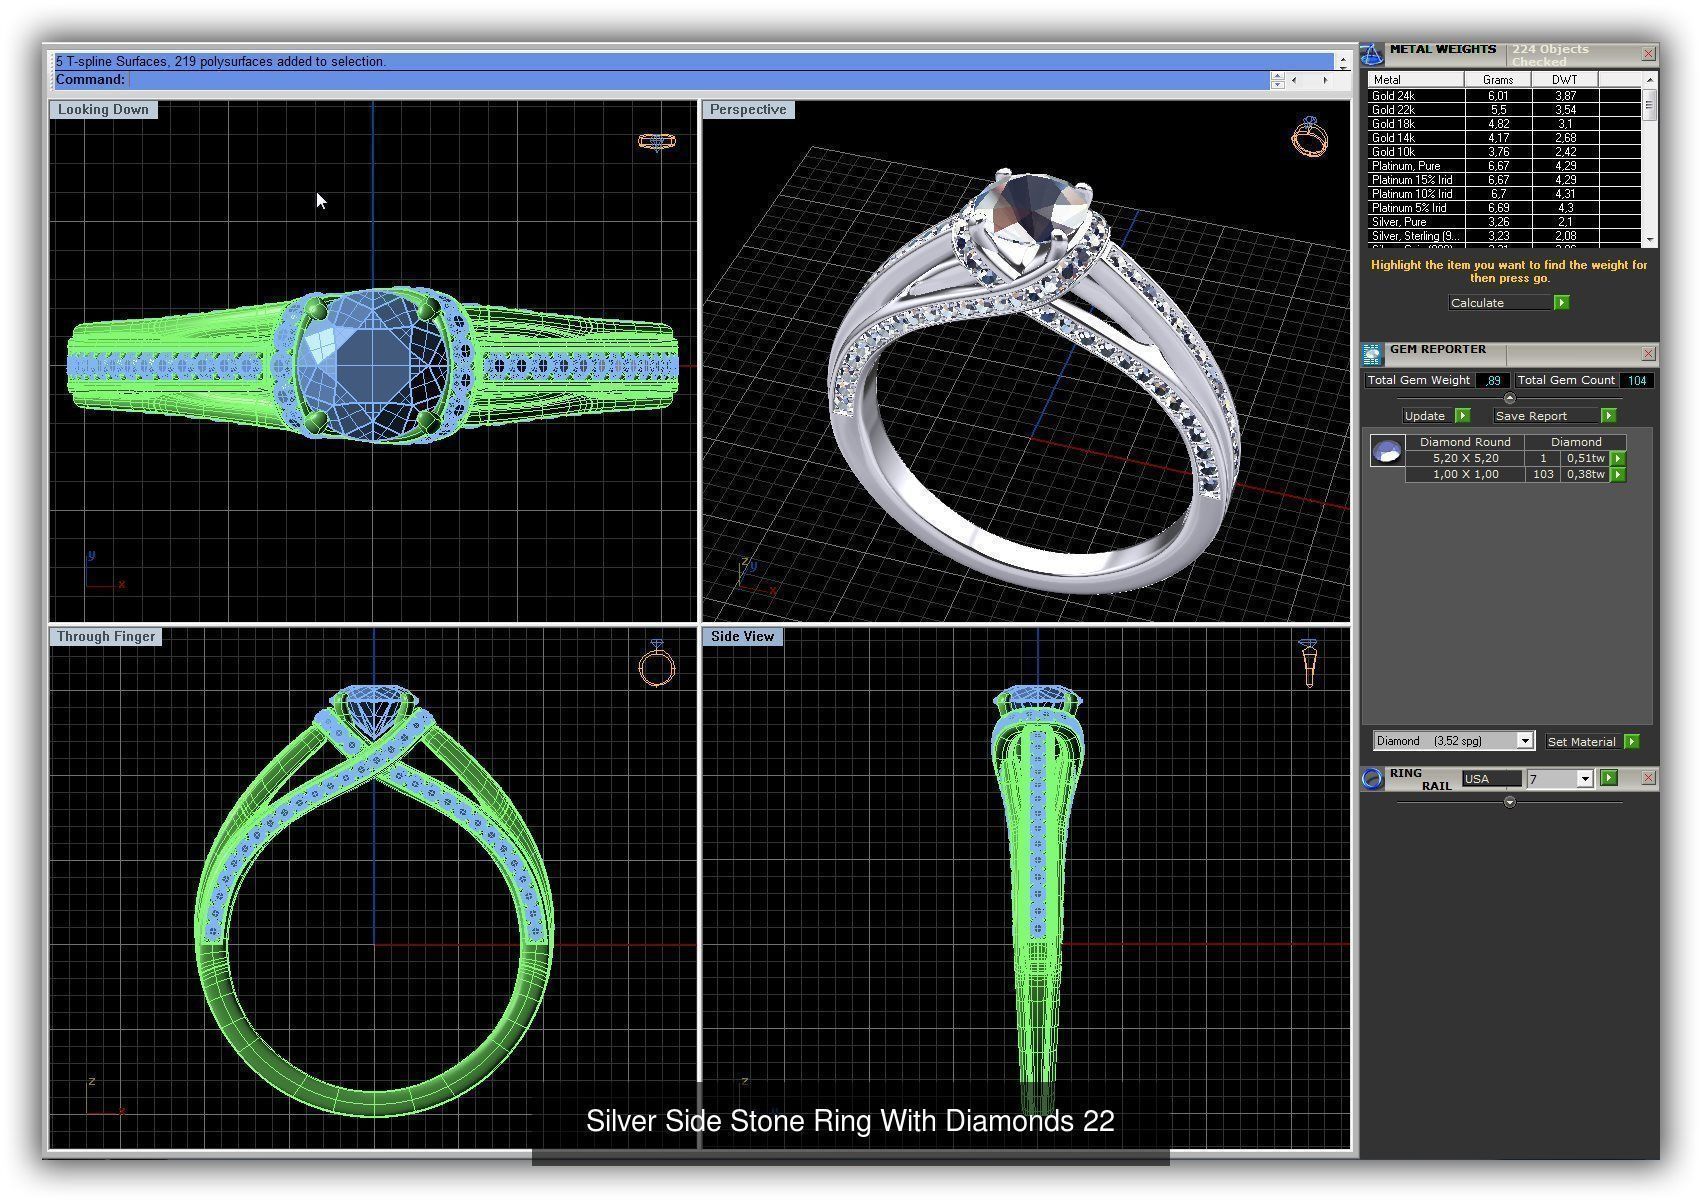Click ring orientation icon in Side View viewport
Screen dimensions: 1702x1202
pyautogui.click(x=1309, y=663)
